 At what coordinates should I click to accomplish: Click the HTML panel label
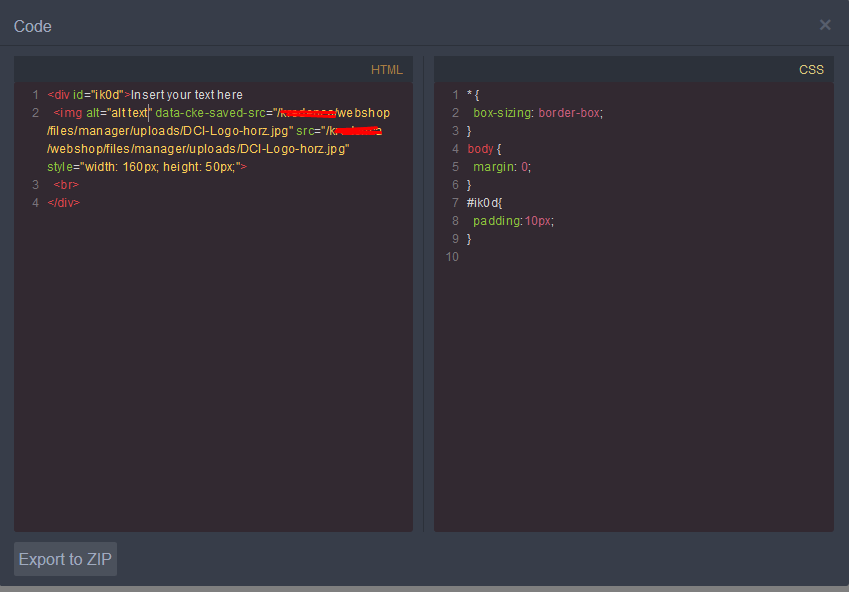[x=387, y=70]
